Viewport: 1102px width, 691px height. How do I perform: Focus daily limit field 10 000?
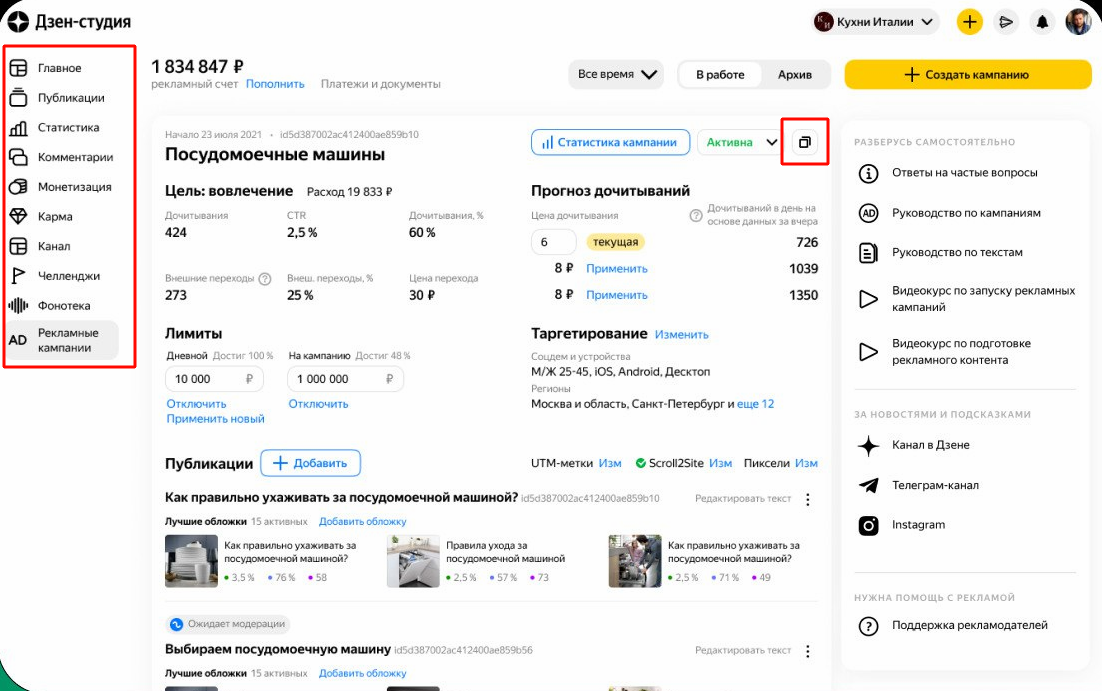pyautogui.click(x=214, y=379)
